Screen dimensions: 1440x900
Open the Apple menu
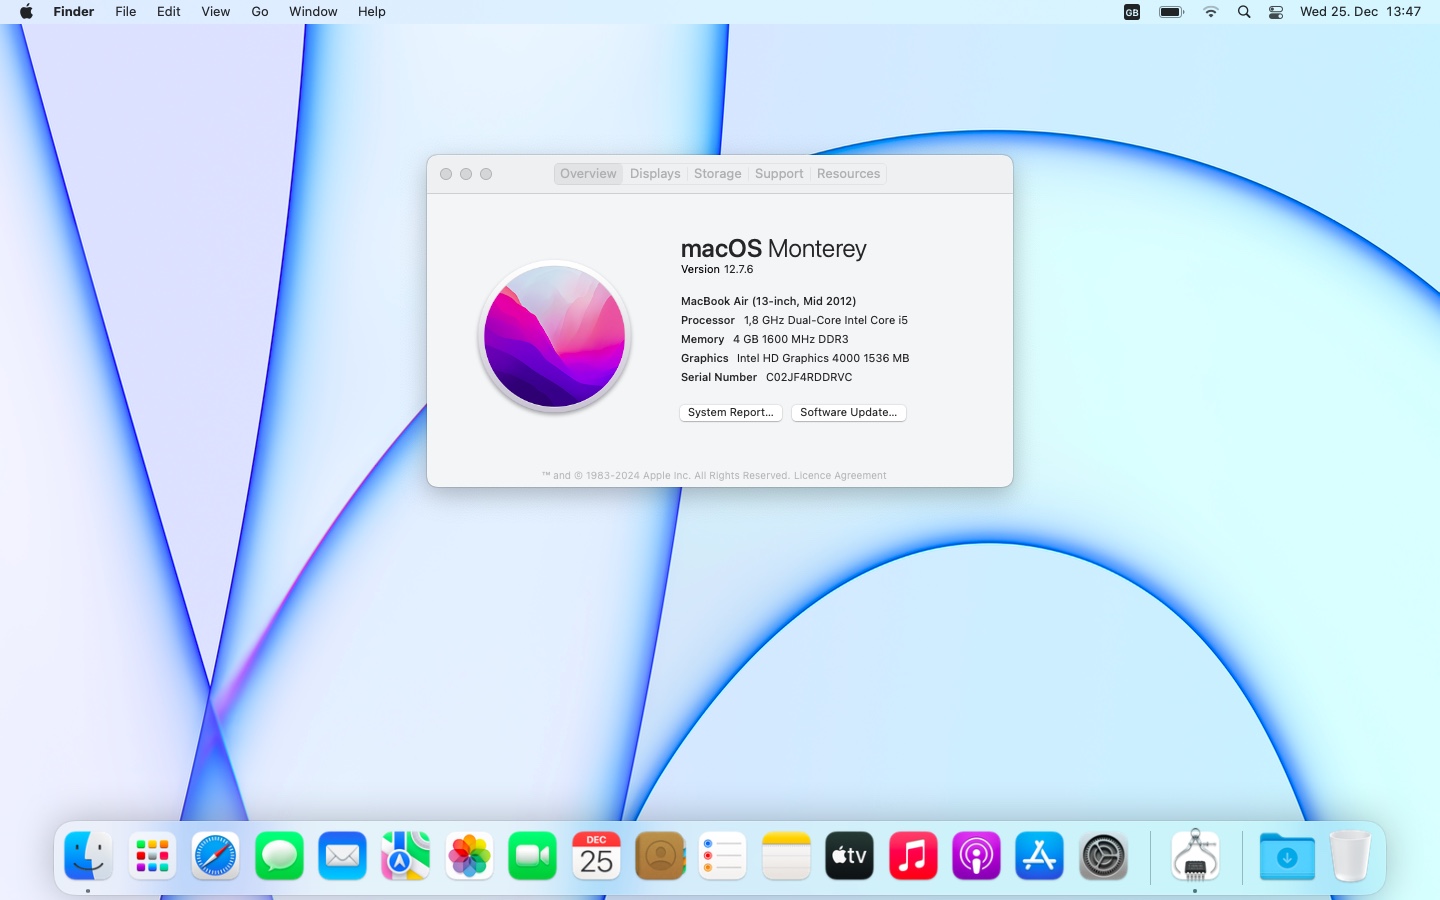26,12
